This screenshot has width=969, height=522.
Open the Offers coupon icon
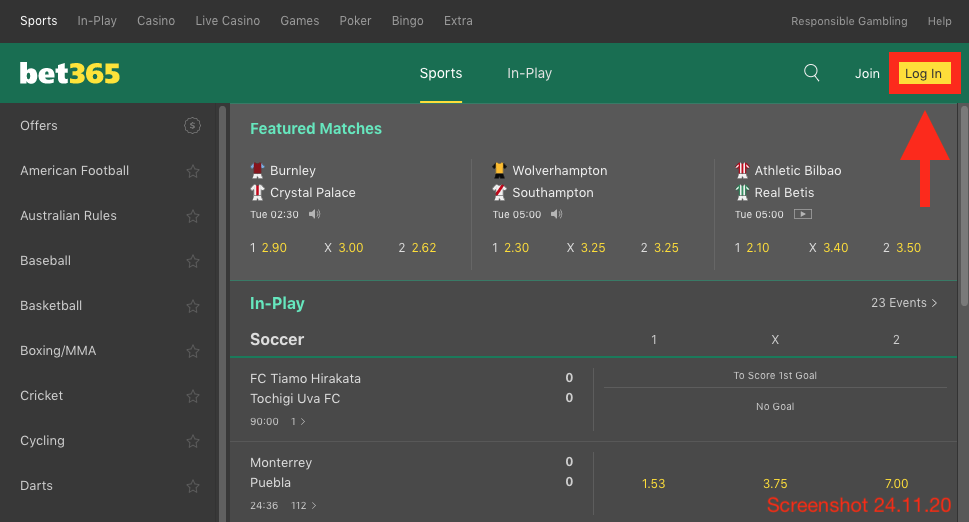click(x=193, y=126)
